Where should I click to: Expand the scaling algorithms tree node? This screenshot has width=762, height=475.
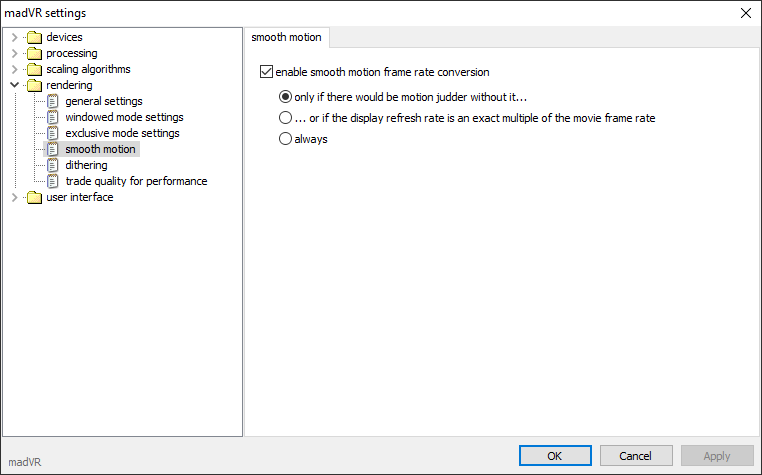[14, 70]
